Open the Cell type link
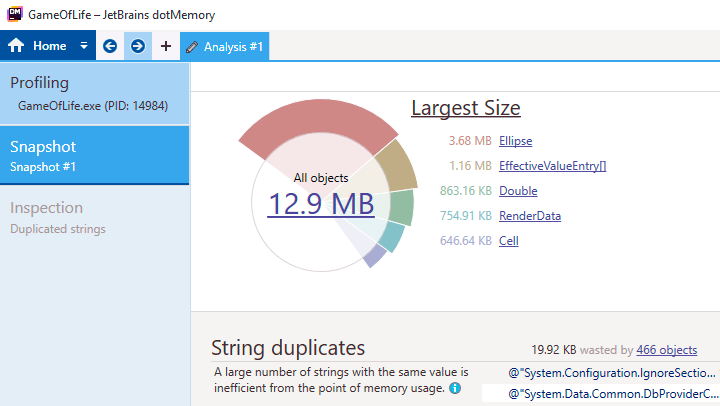 [508, 241]
